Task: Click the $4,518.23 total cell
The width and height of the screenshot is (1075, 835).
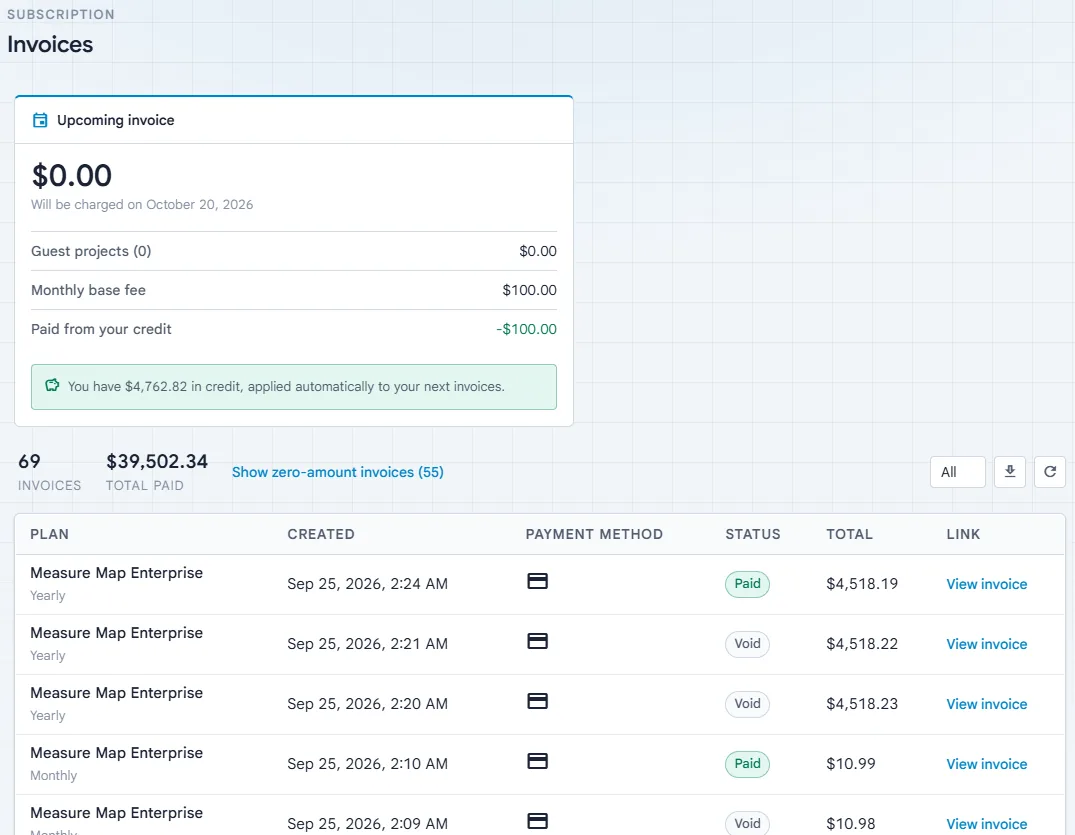Action: click(x=862, y=704)
